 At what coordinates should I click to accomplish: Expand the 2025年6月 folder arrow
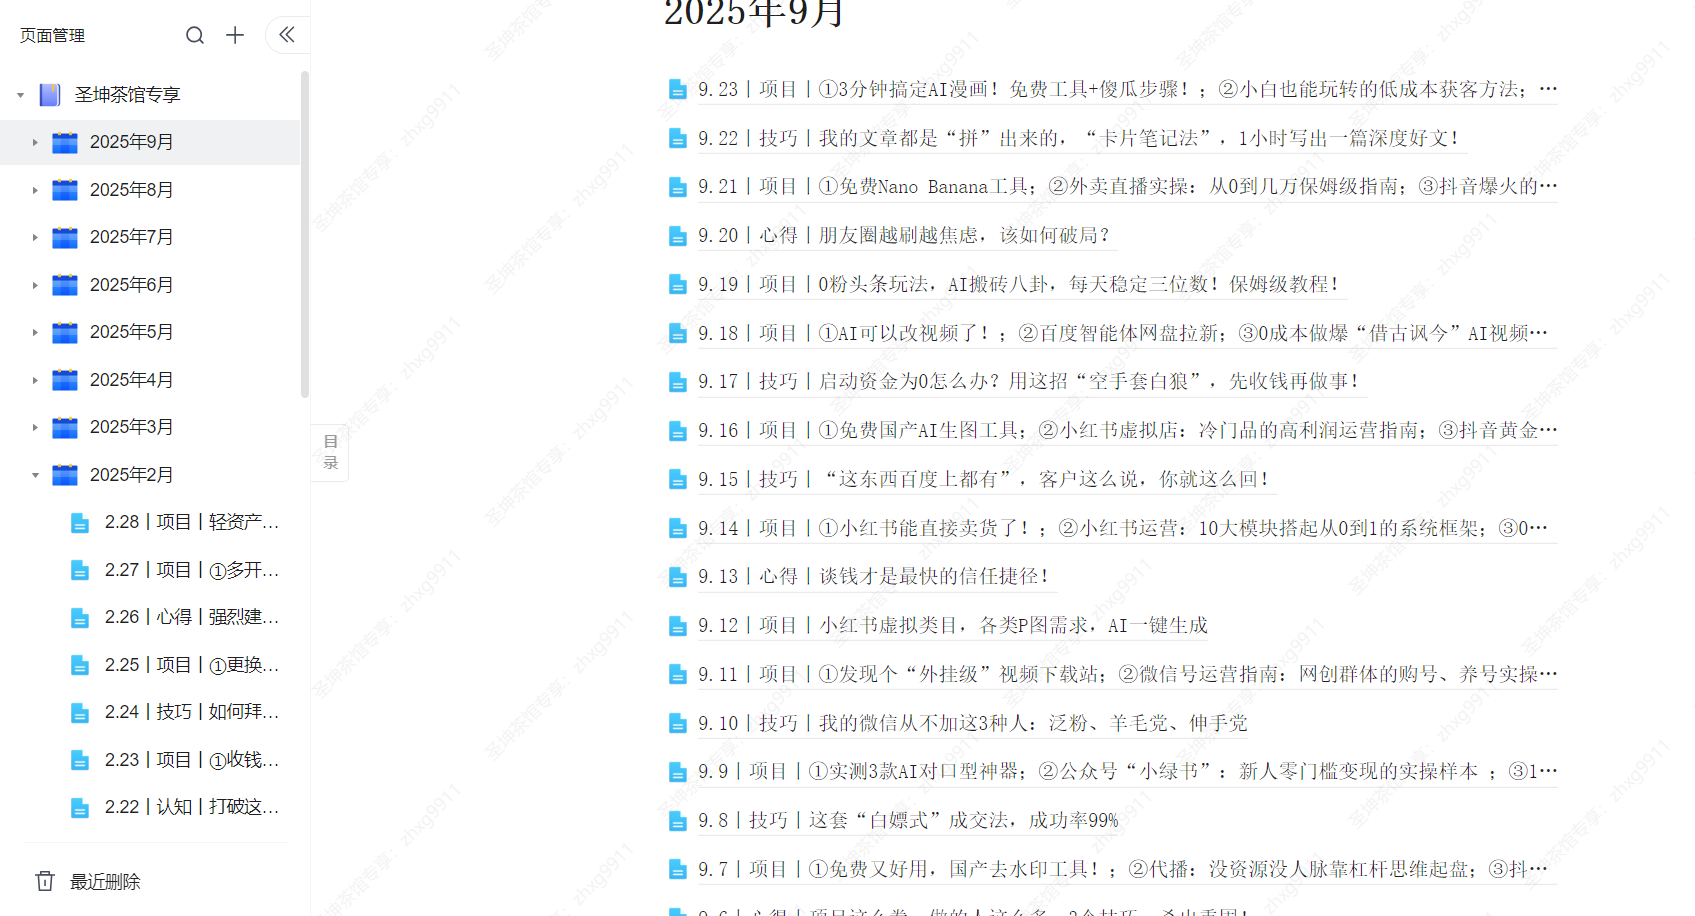pyautogui.click(x=35, y=285)
